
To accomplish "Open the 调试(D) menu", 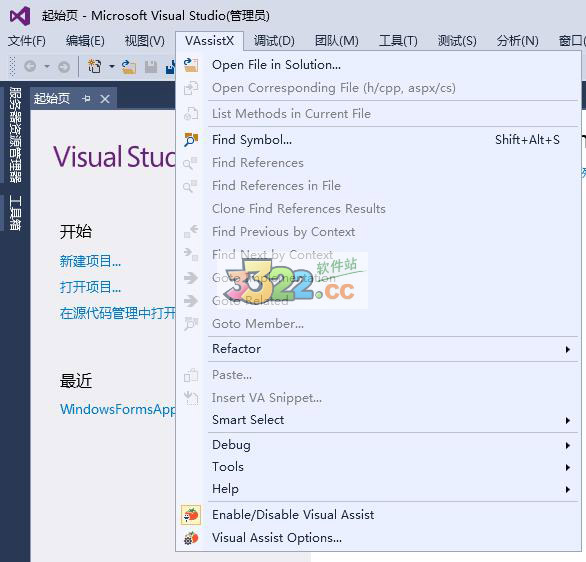I will pos(274,40).
